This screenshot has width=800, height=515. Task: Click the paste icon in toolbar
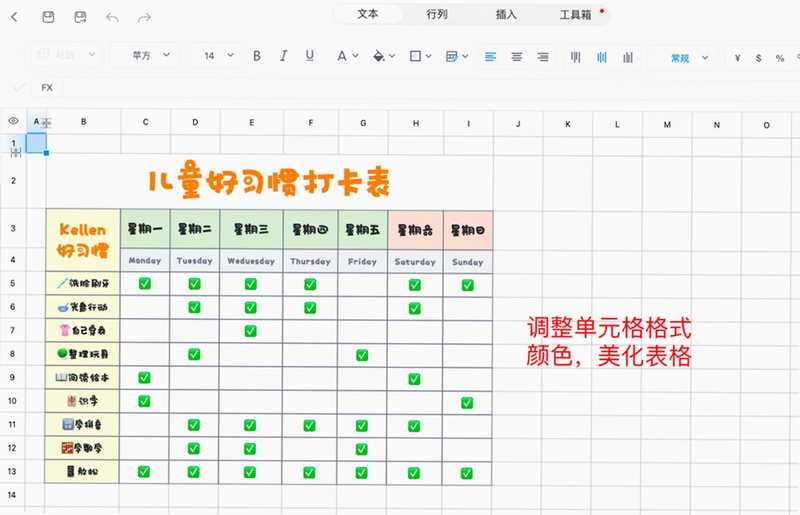[43, 54]
